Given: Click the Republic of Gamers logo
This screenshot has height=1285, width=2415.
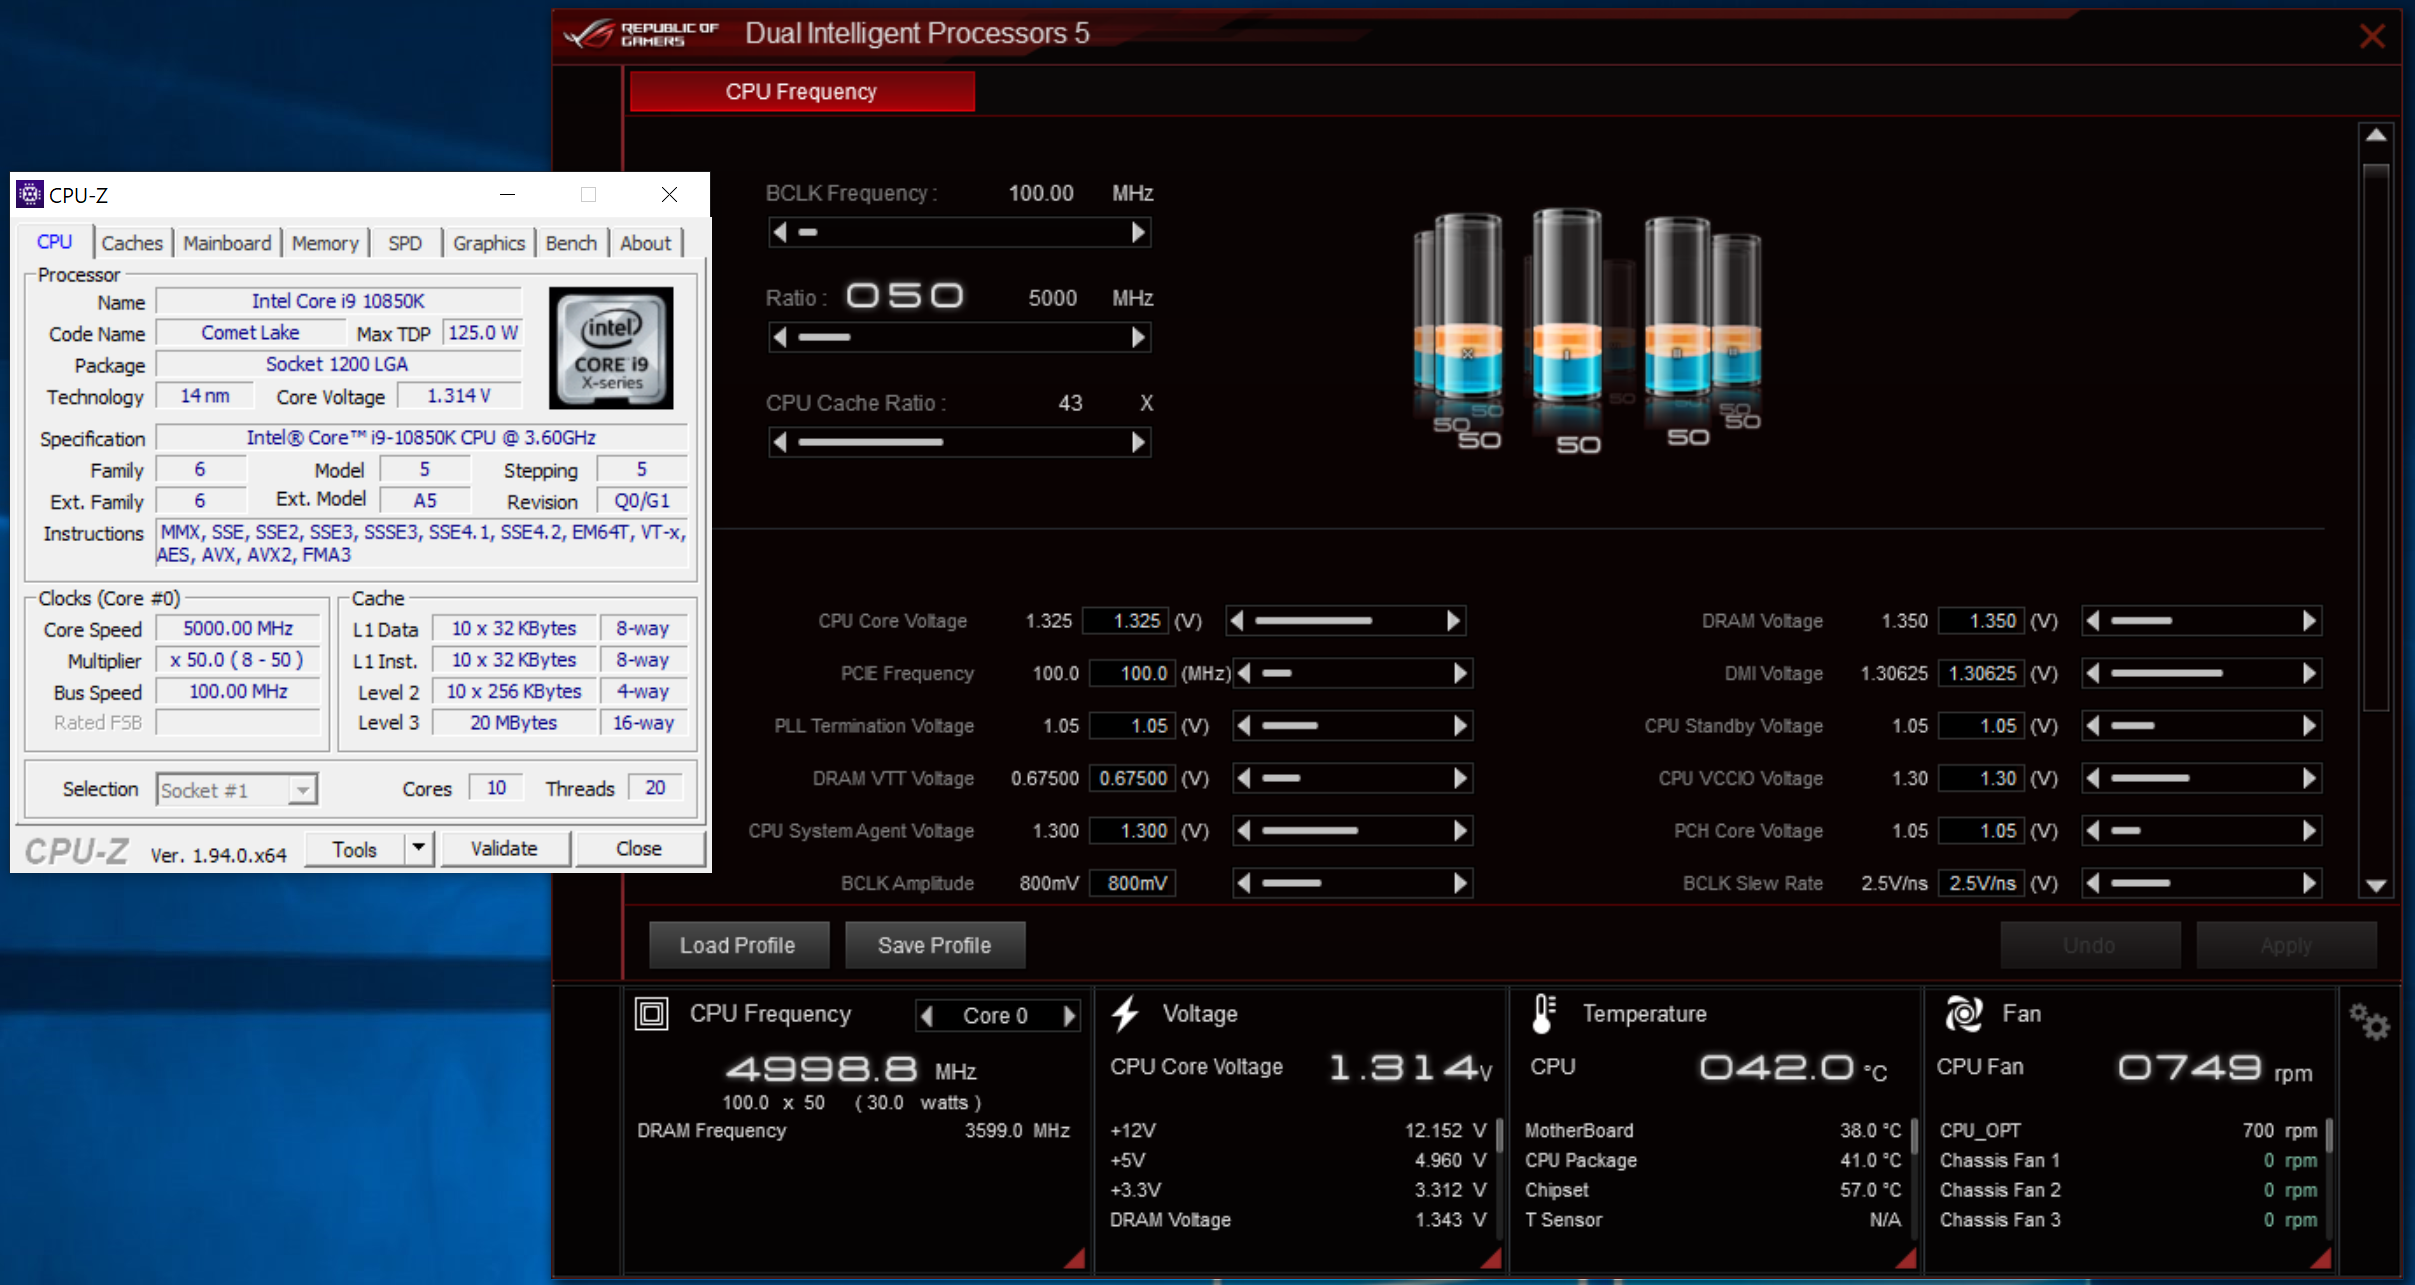Looking at the screenshot, I should [x=641, y=34].
